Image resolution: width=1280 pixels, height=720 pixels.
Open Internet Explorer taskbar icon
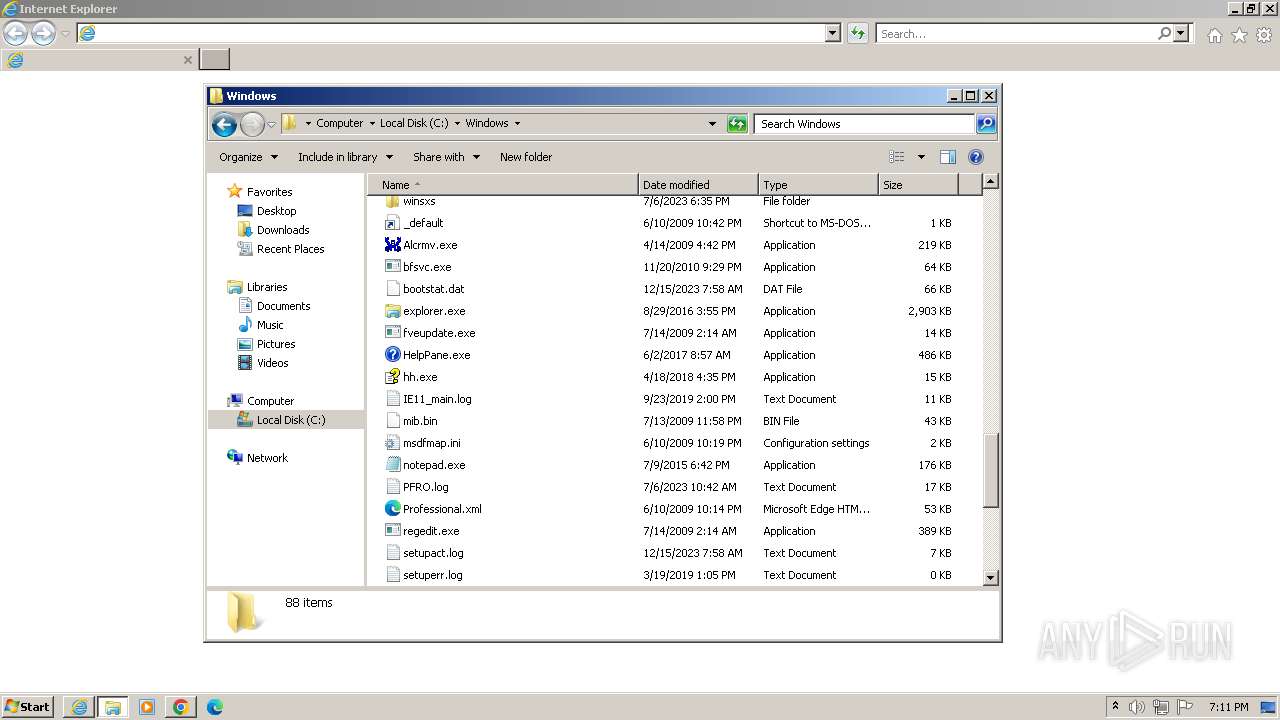click(x=79, y=707)
